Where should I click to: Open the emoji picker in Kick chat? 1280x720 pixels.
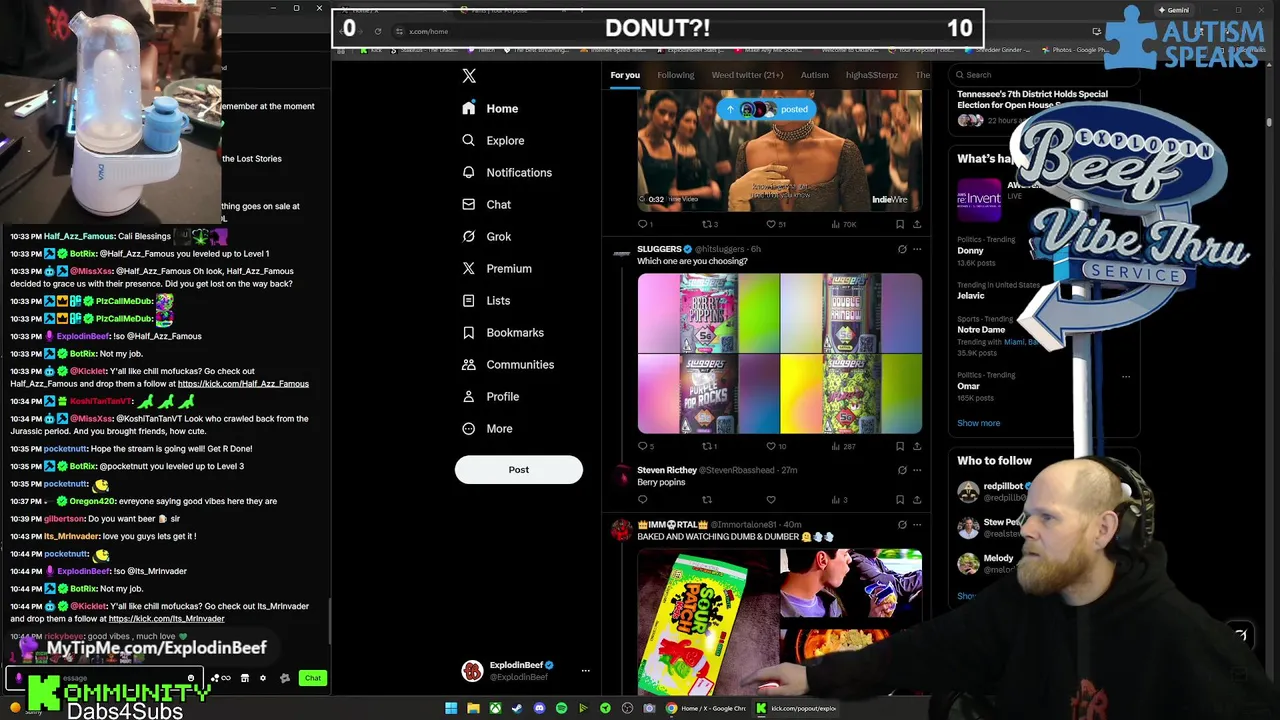point(191,678)
